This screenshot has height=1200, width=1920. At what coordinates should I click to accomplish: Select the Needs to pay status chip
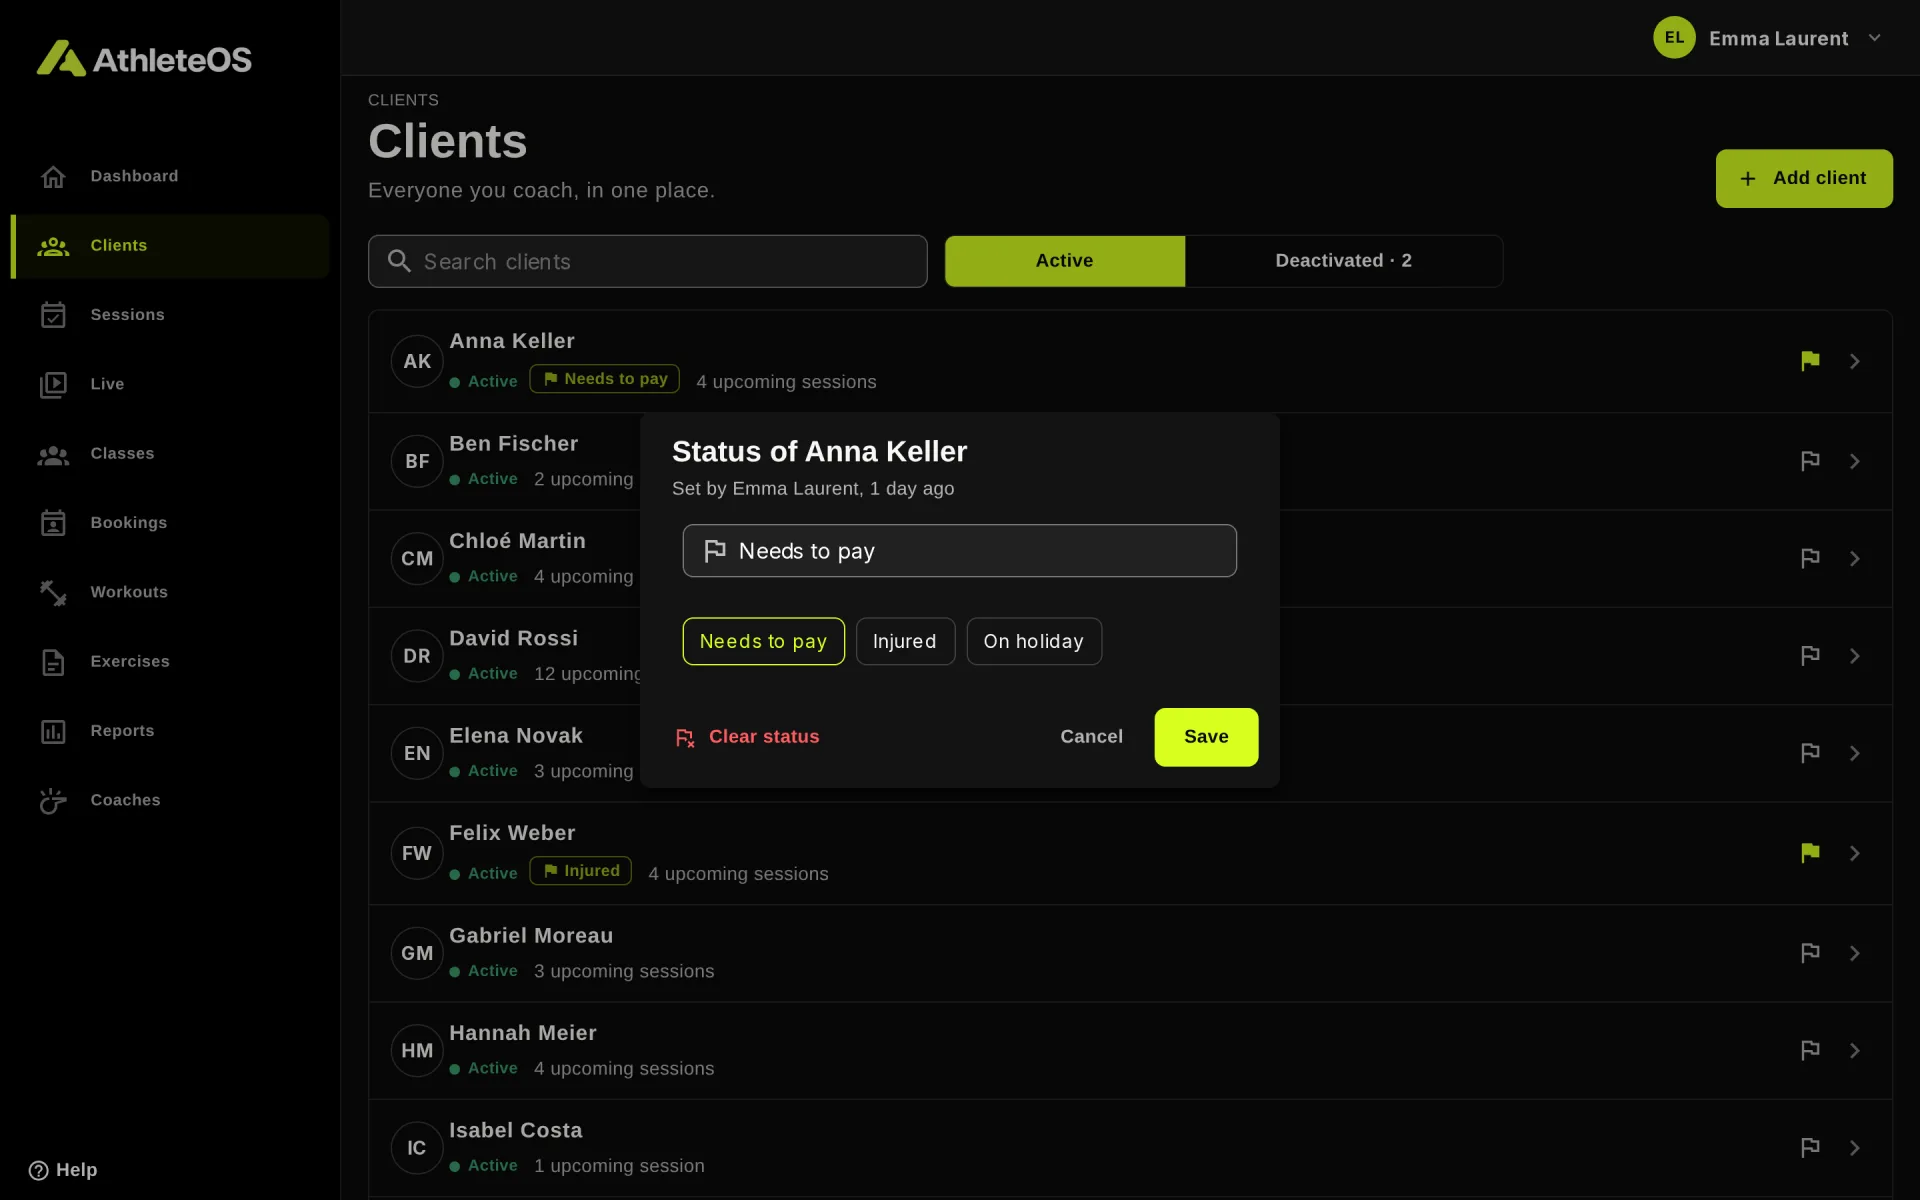coord(763,641)
